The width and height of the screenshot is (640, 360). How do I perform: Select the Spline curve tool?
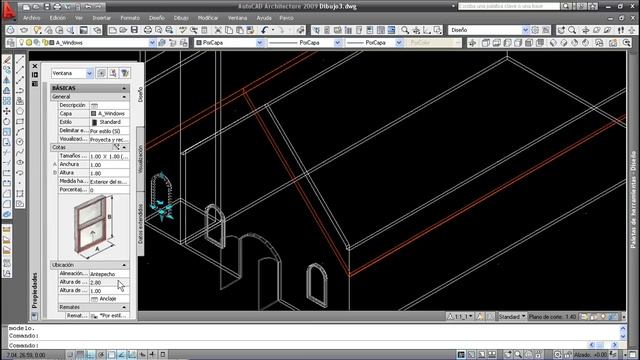coord(20,152)
